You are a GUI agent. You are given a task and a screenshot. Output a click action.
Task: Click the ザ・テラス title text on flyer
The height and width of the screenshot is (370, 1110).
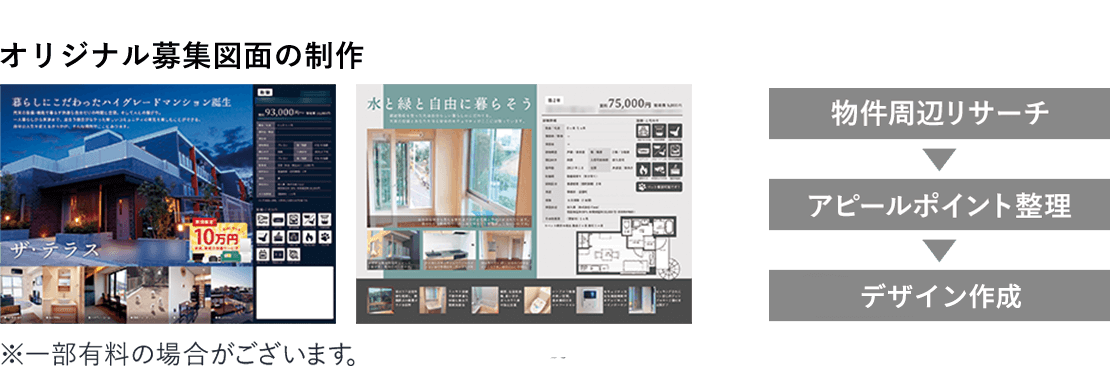[x=54, y=249]
